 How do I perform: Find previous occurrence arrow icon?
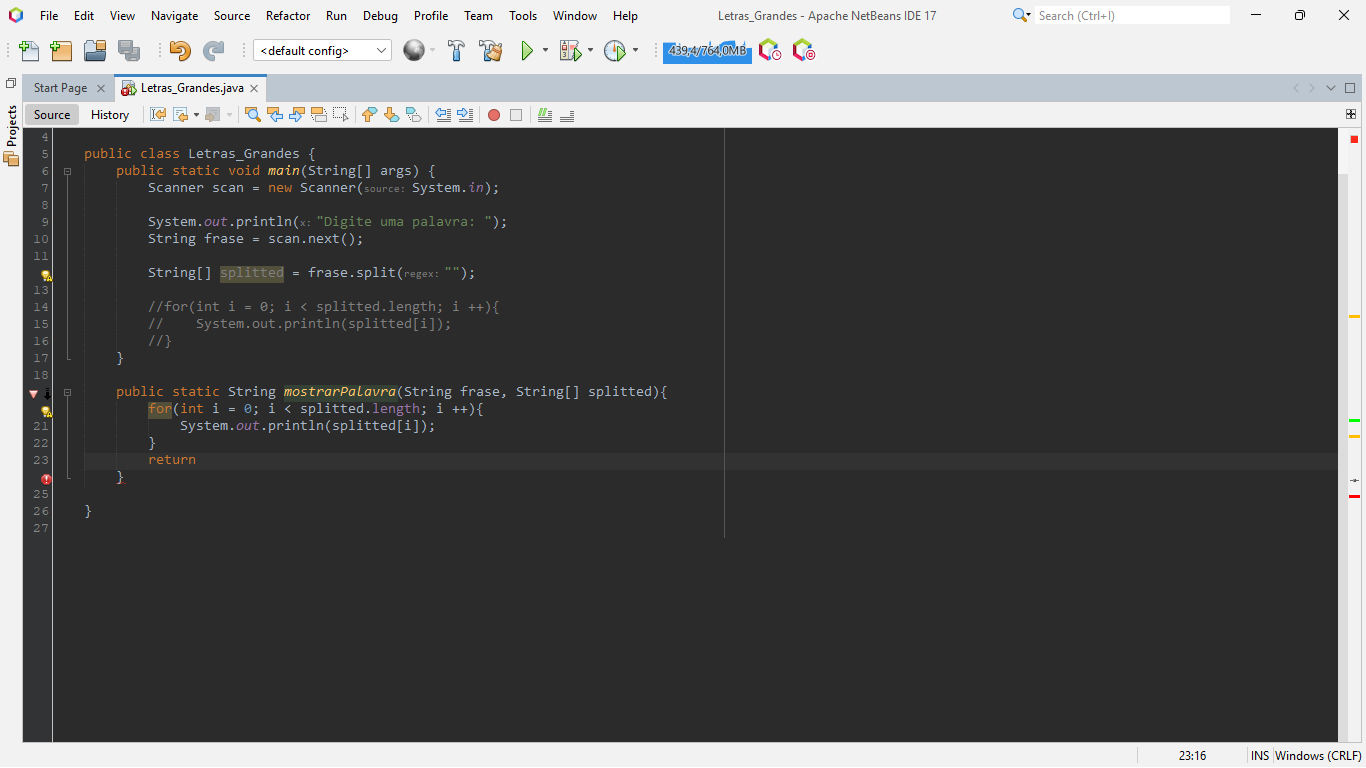point(274,115)
